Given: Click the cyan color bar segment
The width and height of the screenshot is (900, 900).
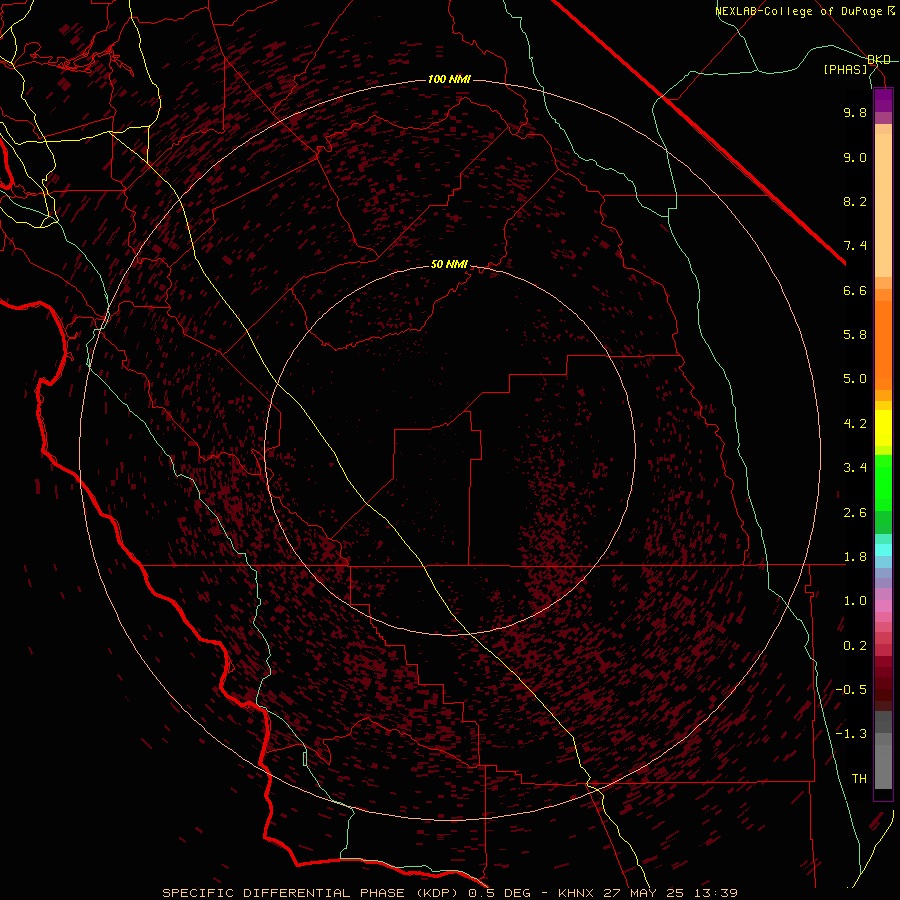Looking at the screenshot, I should pos(883,550).
